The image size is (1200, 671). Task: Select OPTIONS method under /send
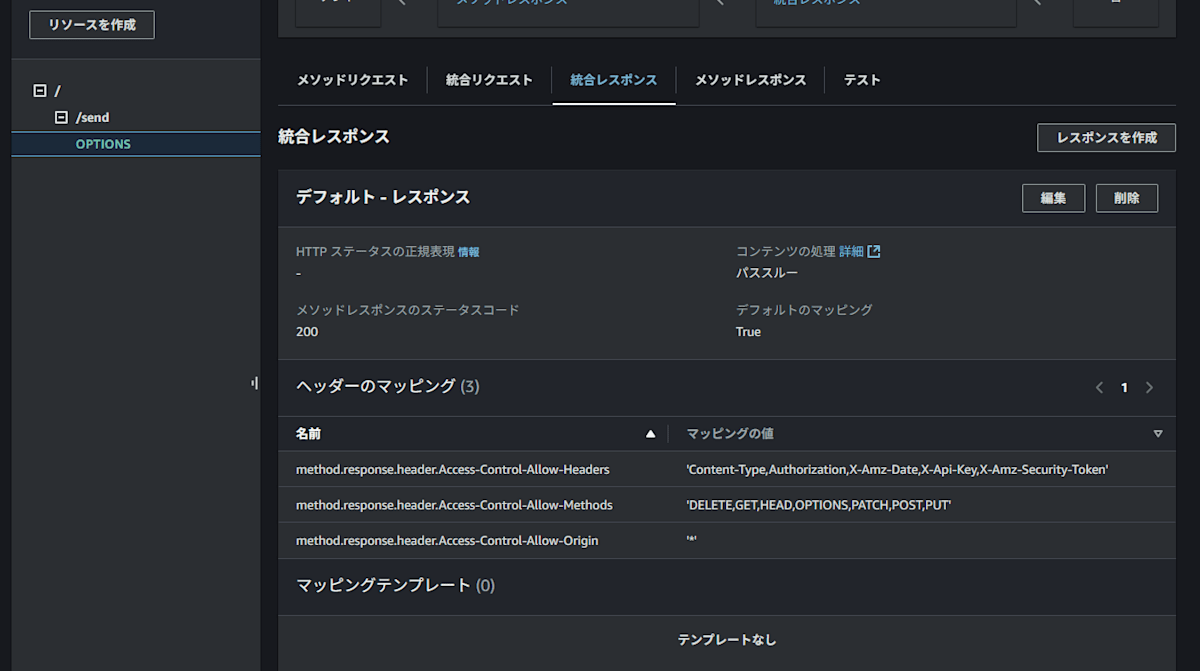point(103,143)
